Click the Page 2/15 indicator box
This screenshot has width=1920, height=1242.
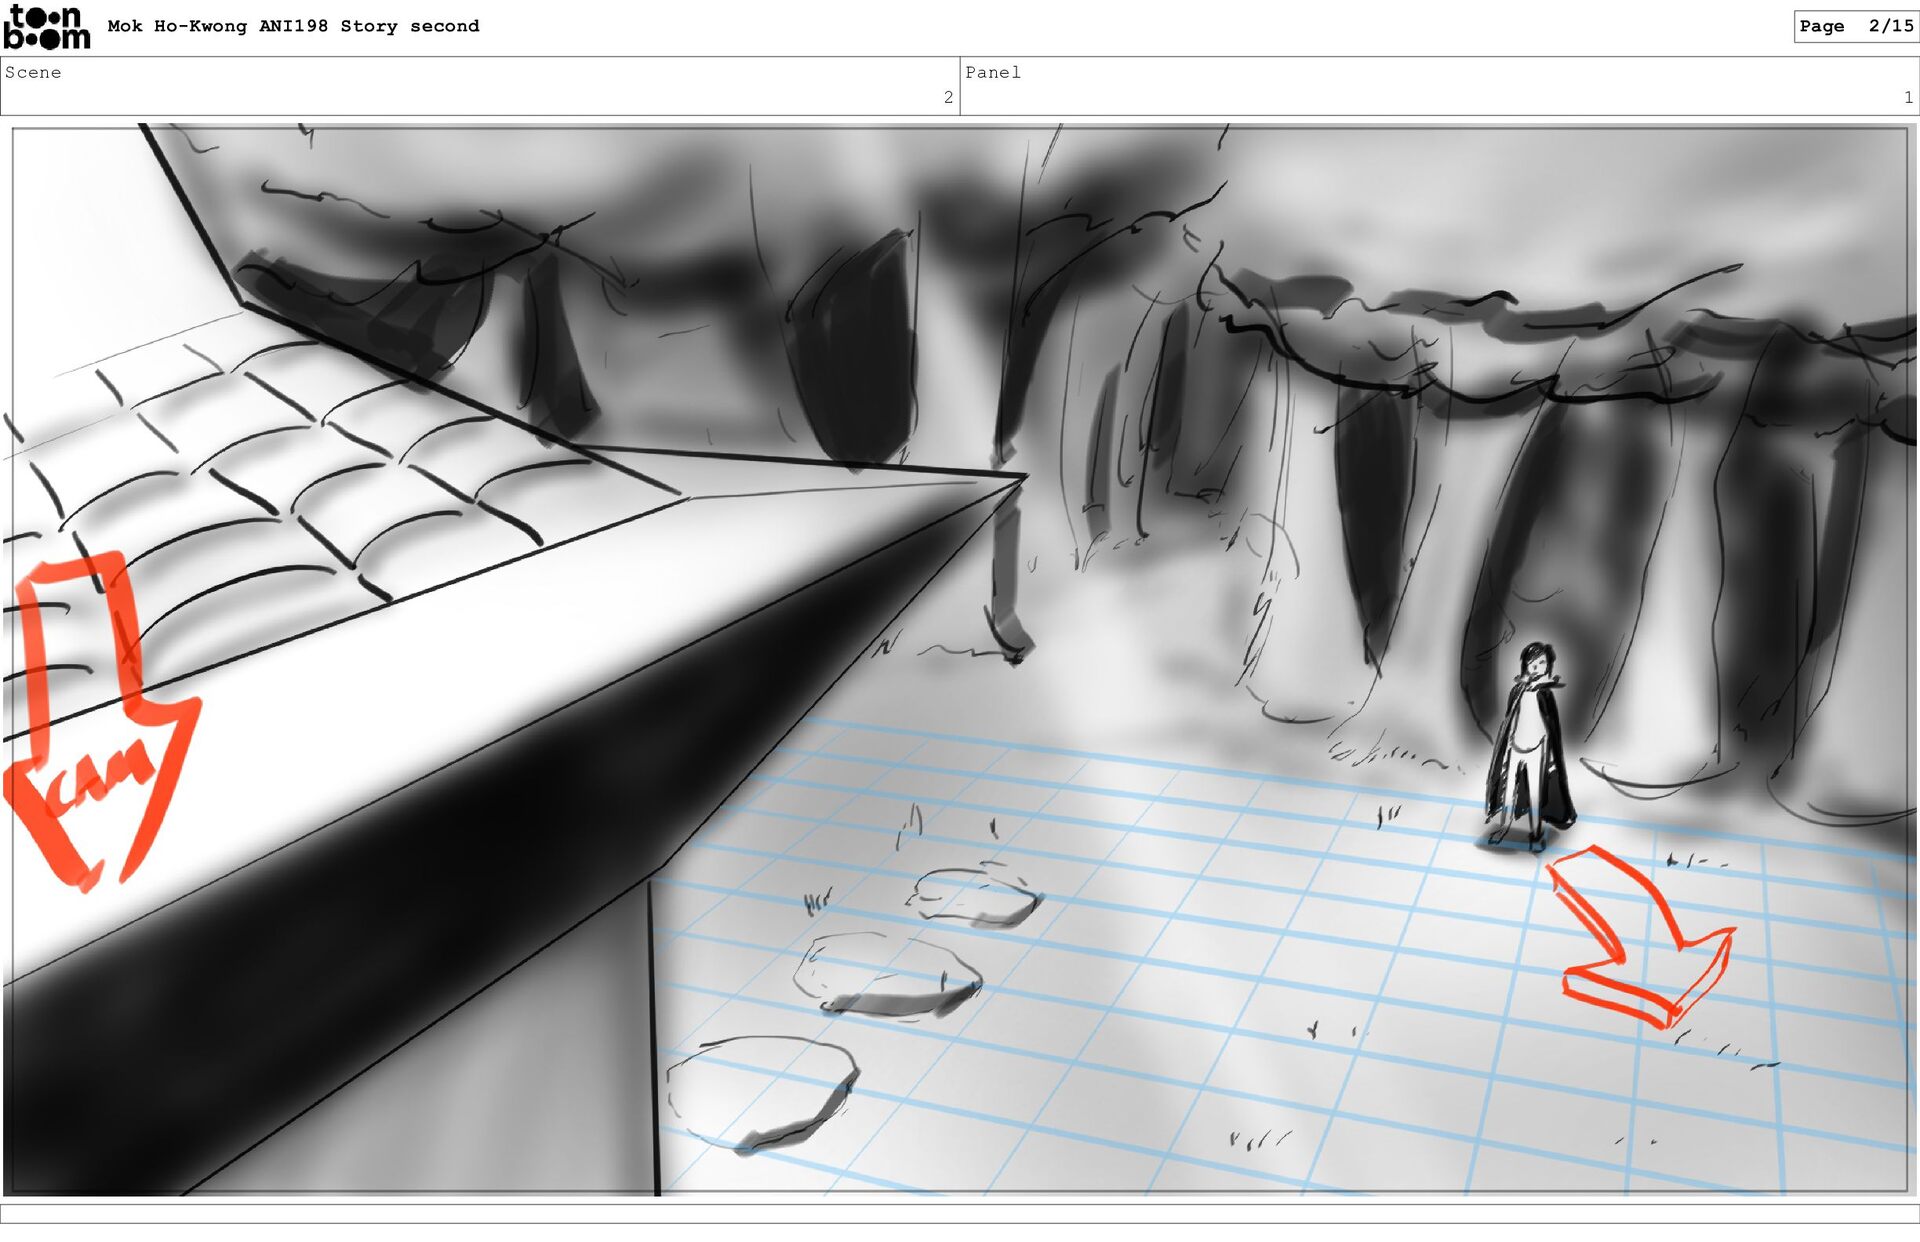click(1855, 27)
